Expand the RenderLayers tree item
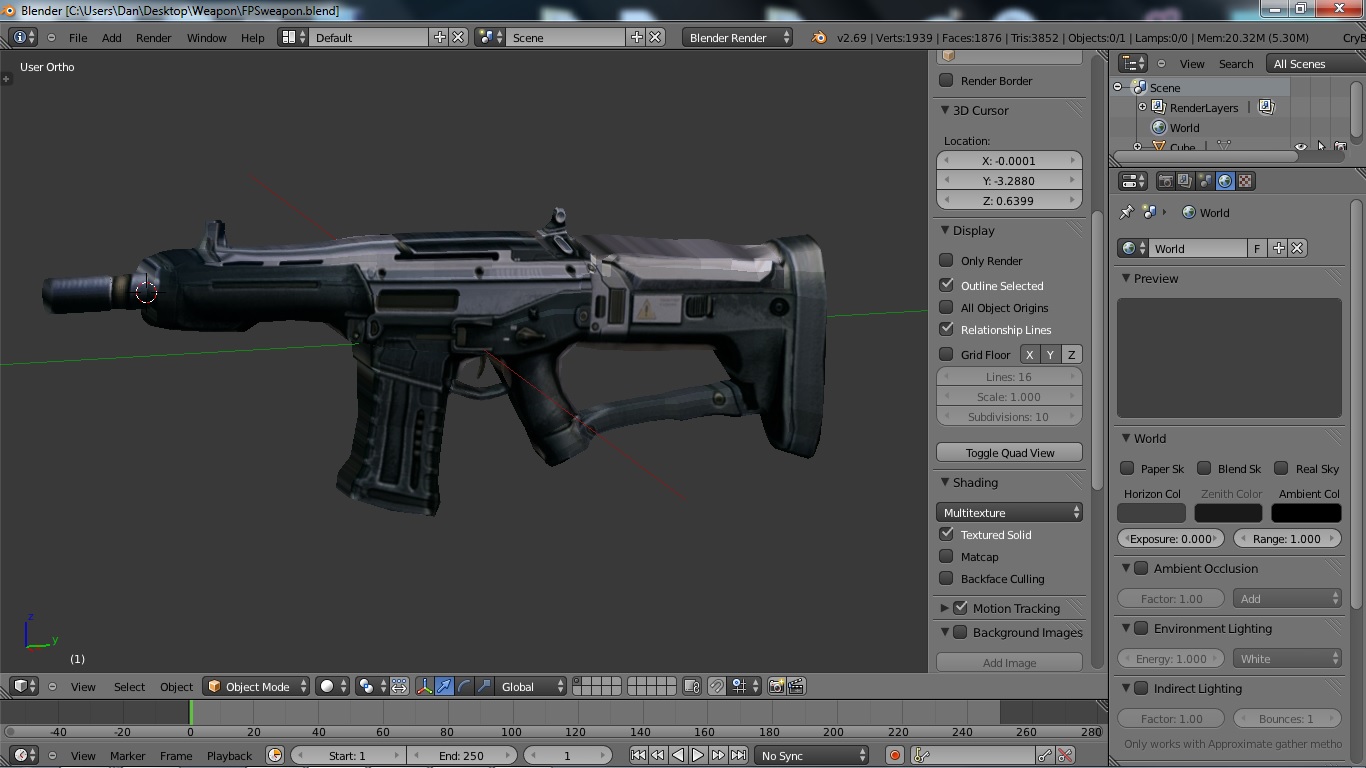 1142,107
